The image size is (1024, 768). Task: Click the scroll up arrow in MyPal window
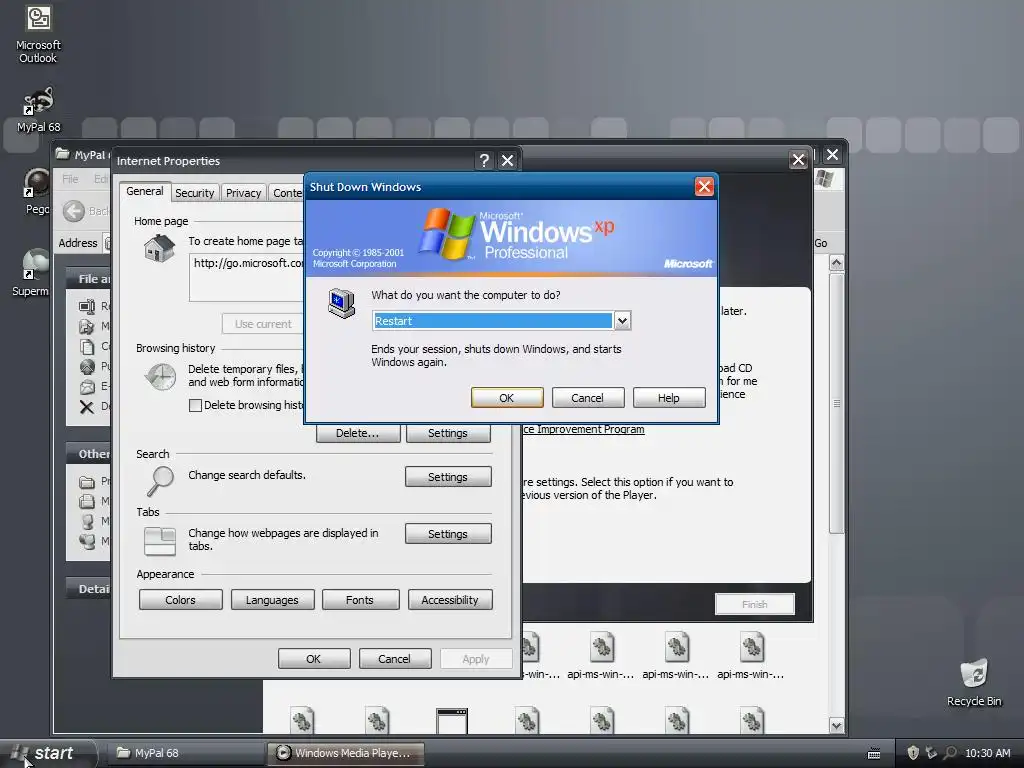pyautogui.click(x=837, y=263)
